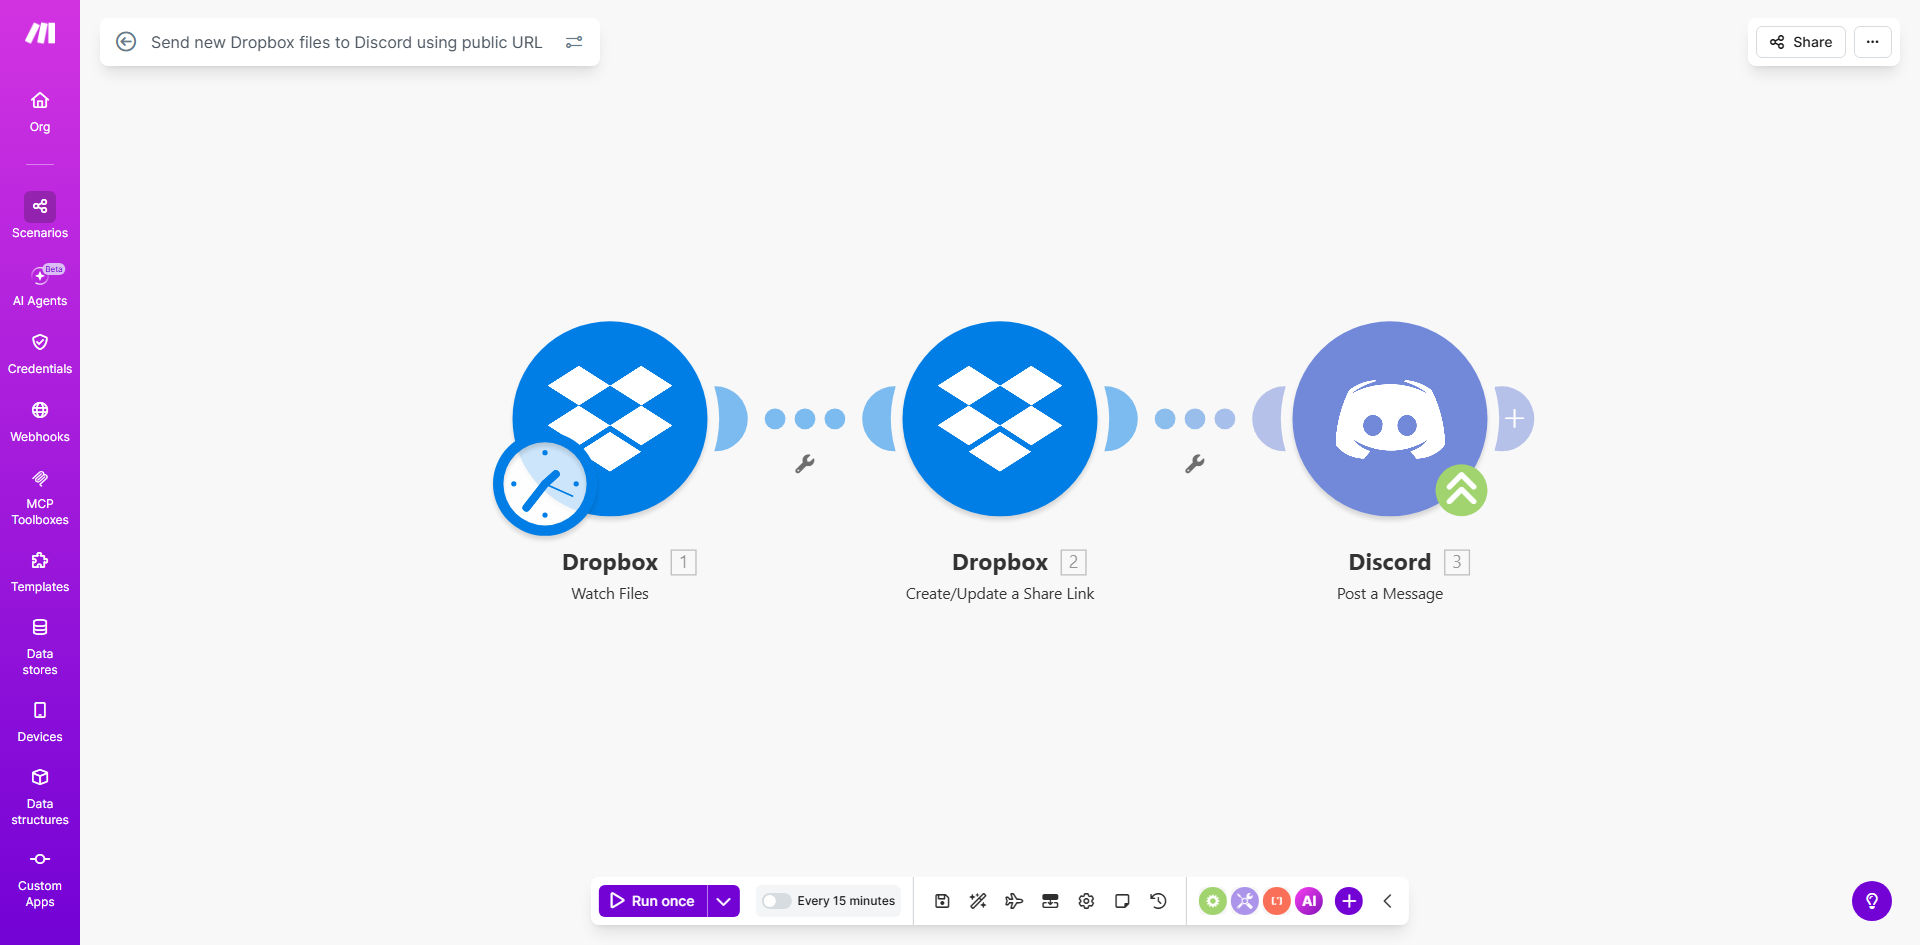Click the purple AI tools icon
This screenshot has width=1920, height=945.
[x=1309, y=901]
